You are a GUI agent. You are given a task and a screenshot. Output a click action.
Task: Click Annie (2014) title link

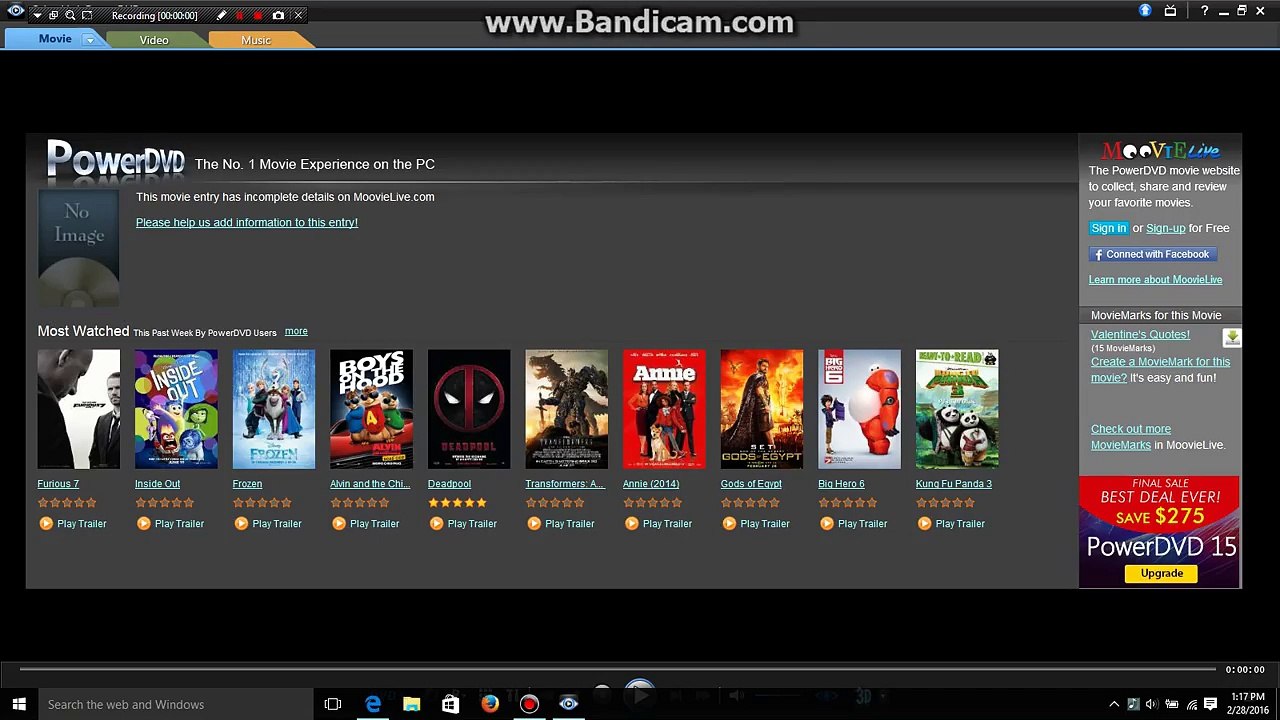(x=651, y=484)
